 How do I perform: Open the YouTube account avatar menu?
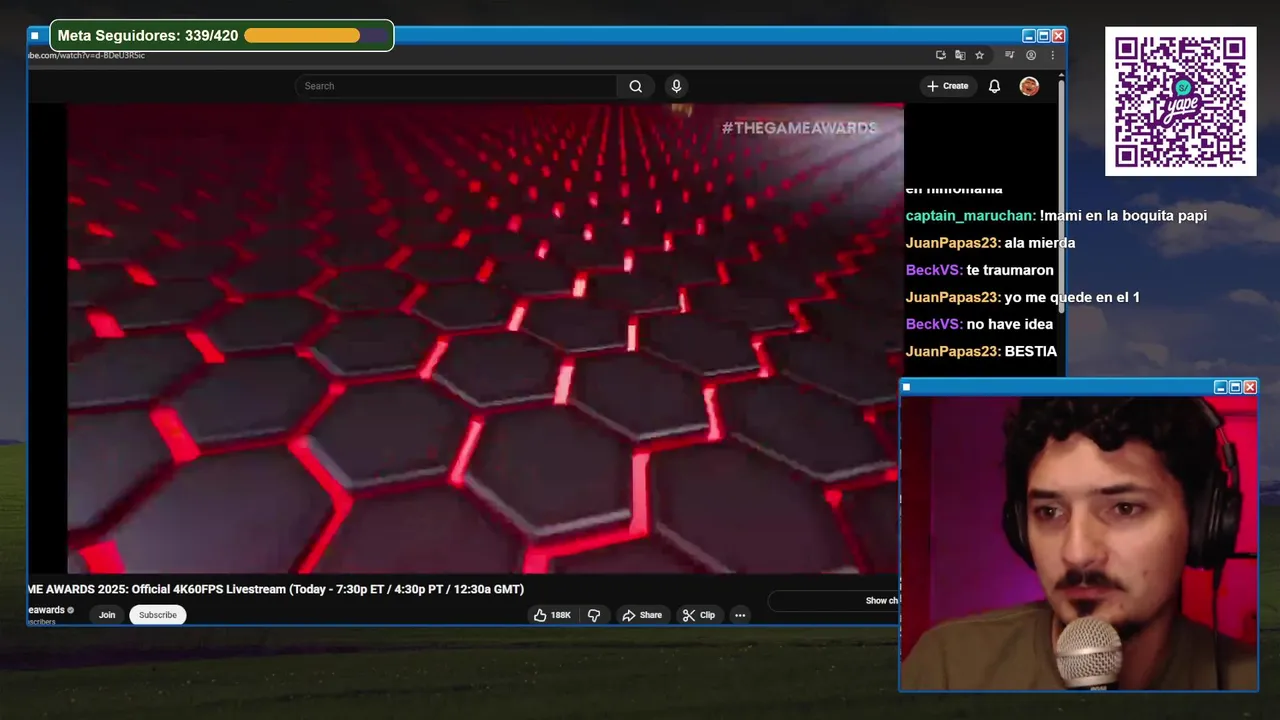coord(1029,86)
